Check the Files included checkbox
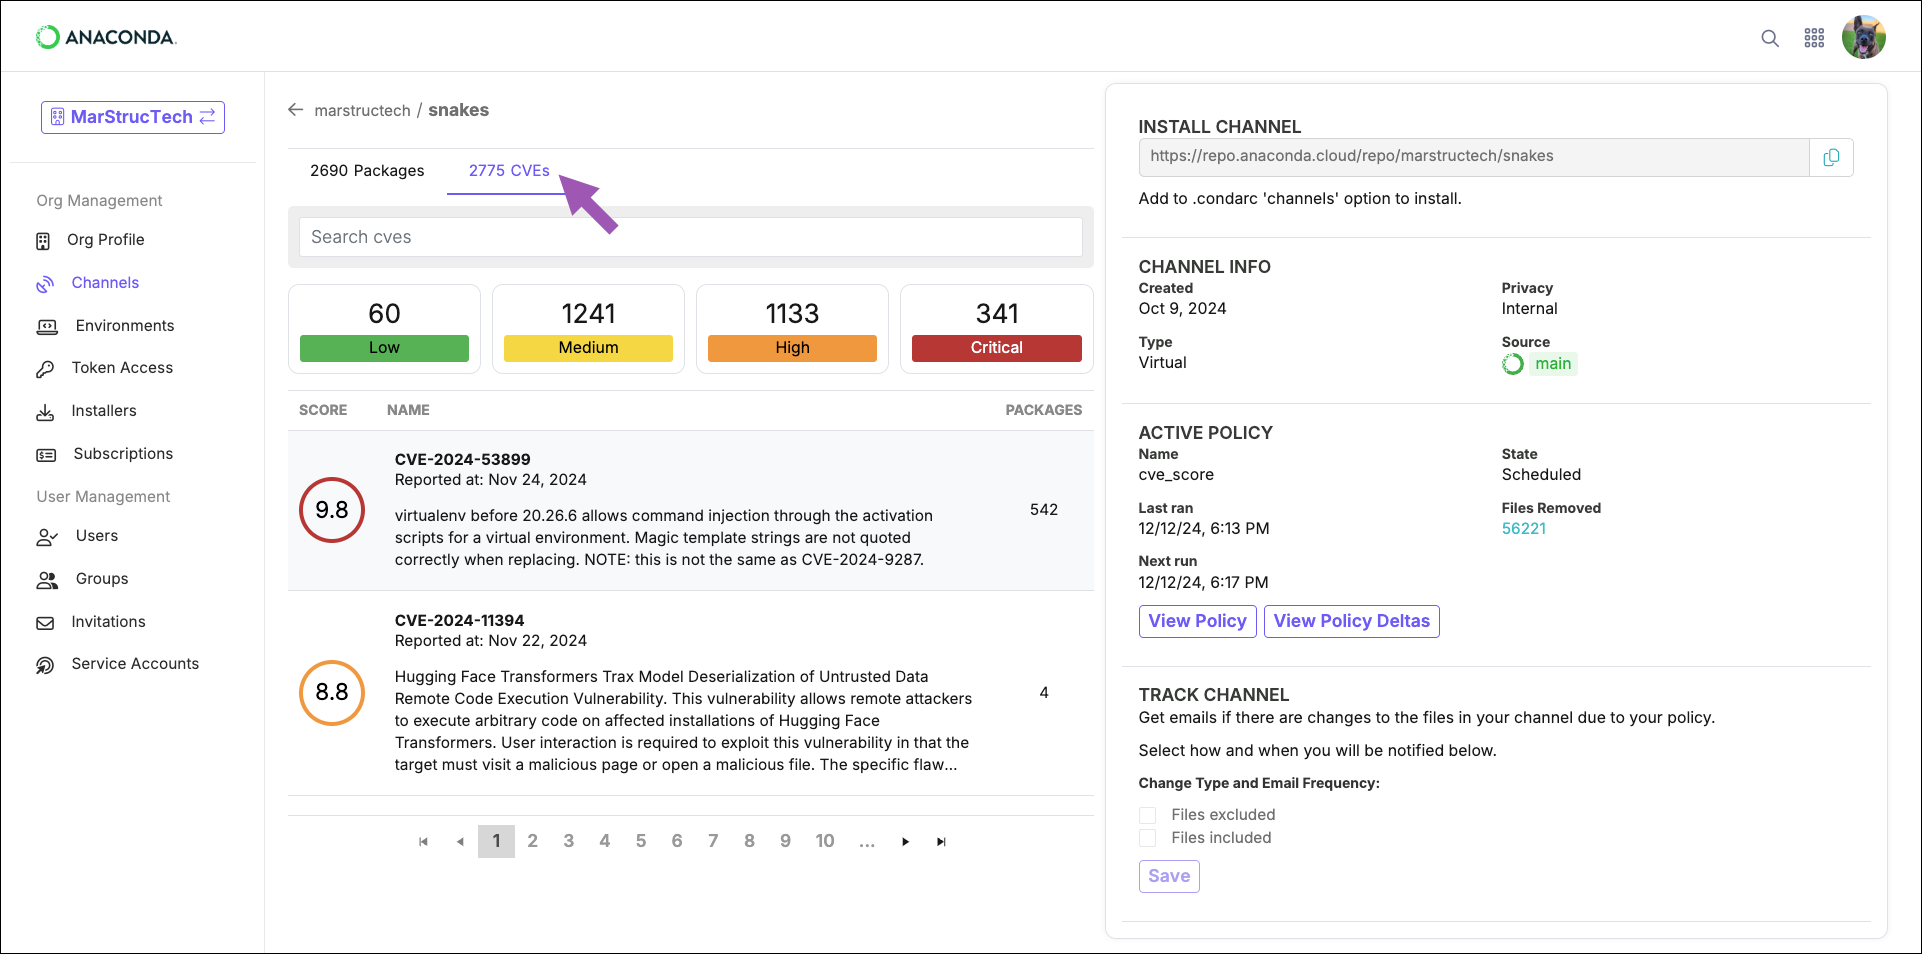The width and height of the screenshot is (1922, 954). 1148,838
